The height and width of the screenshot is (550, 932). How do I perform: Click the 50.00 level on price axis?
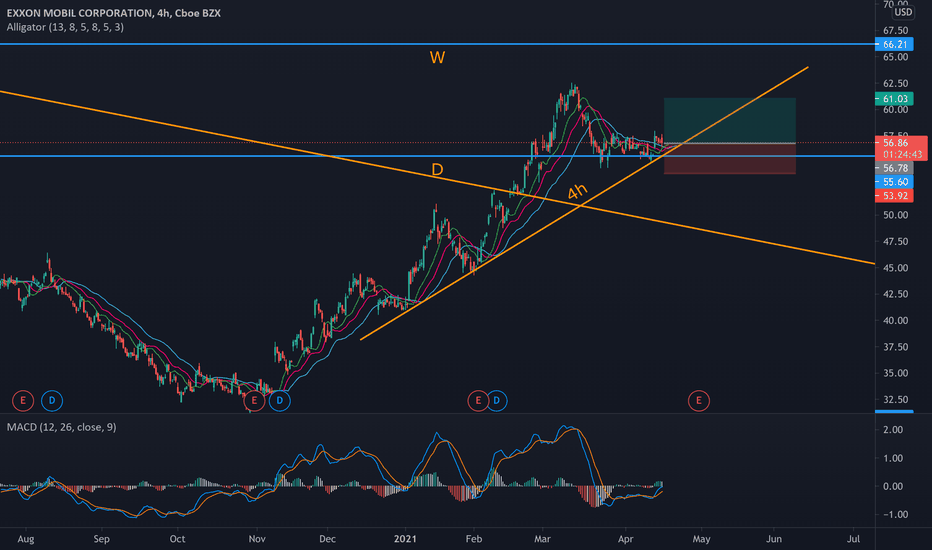tap(895, 215)
